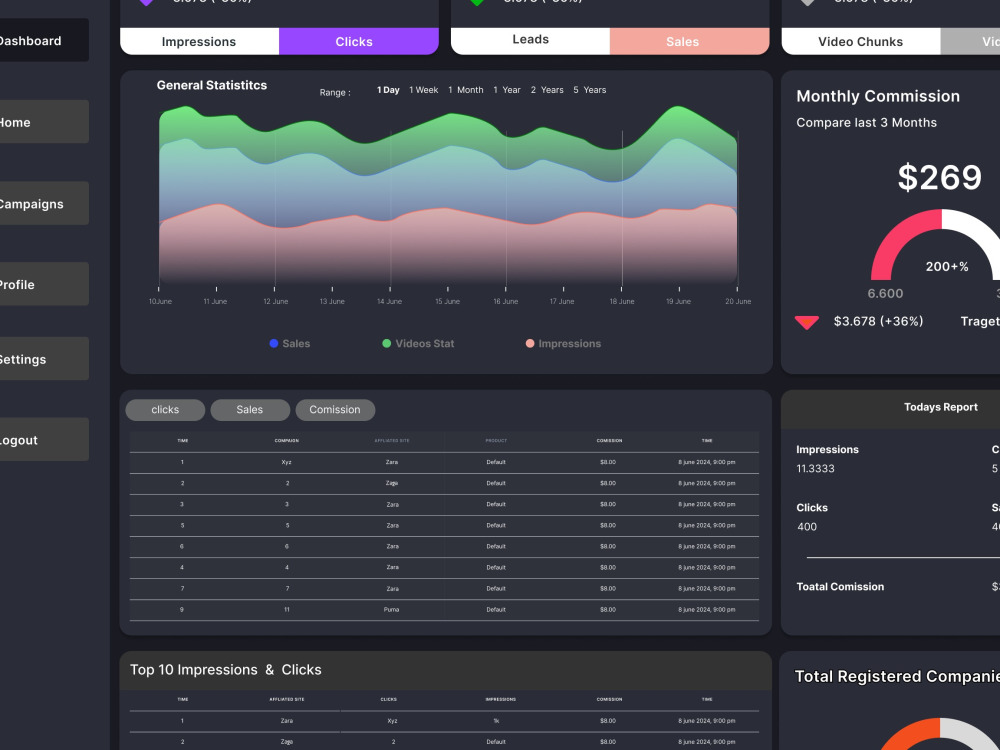The image size is (1000, 750).
Task: Click the COMPAIGN column header
Action: (286, 441)
